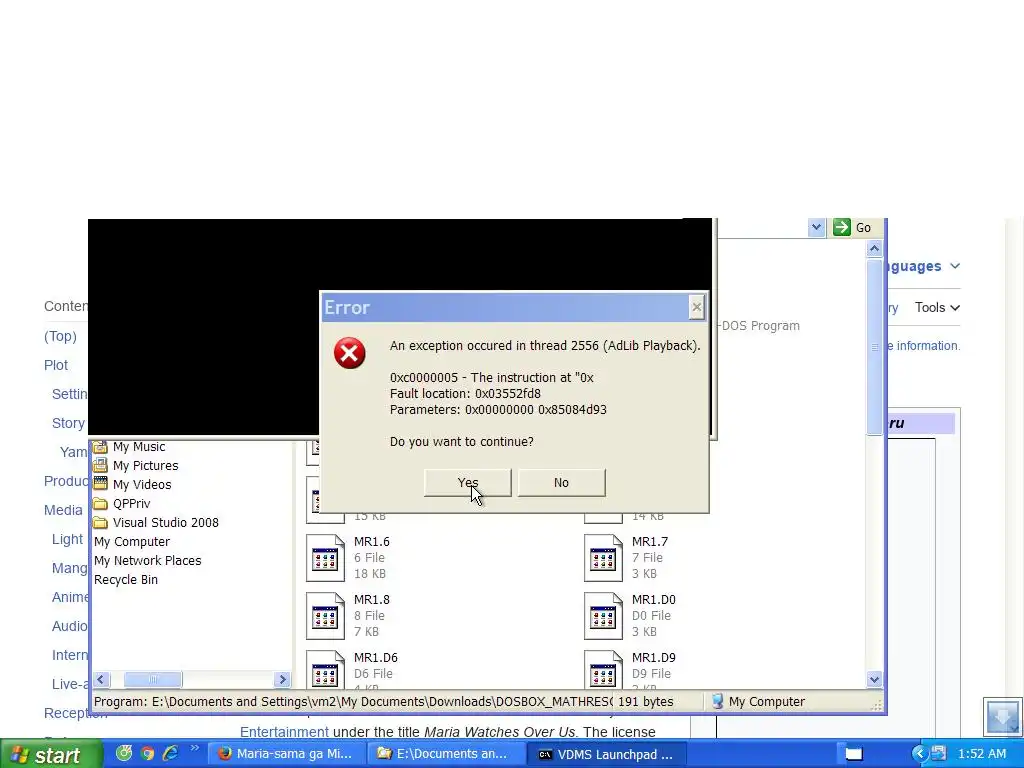Switch to E:\Documents Explorer taskbar button

coord(445,754)
